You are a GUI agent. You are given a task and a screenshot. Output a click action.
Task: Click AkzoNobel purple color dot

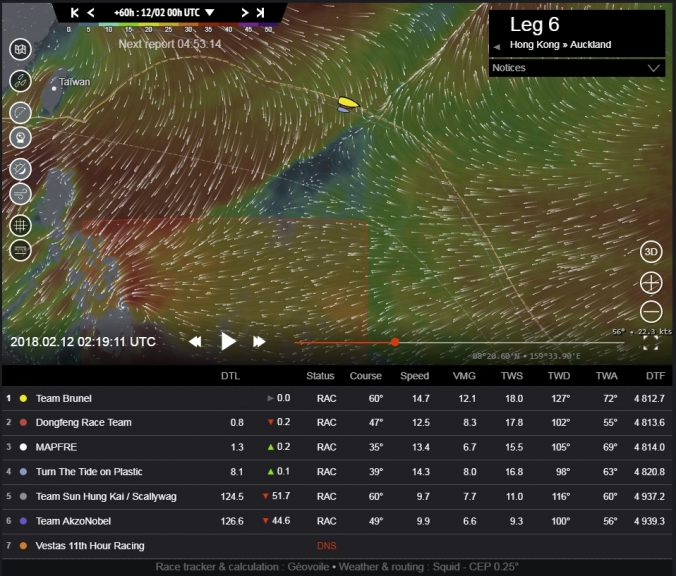coord(23,521)
